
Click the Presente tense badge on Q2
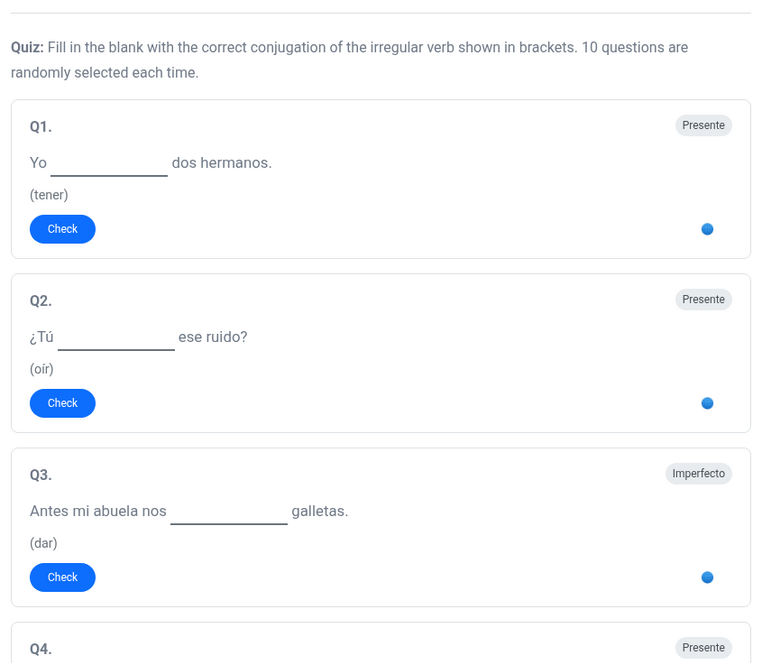coord(703,299)
